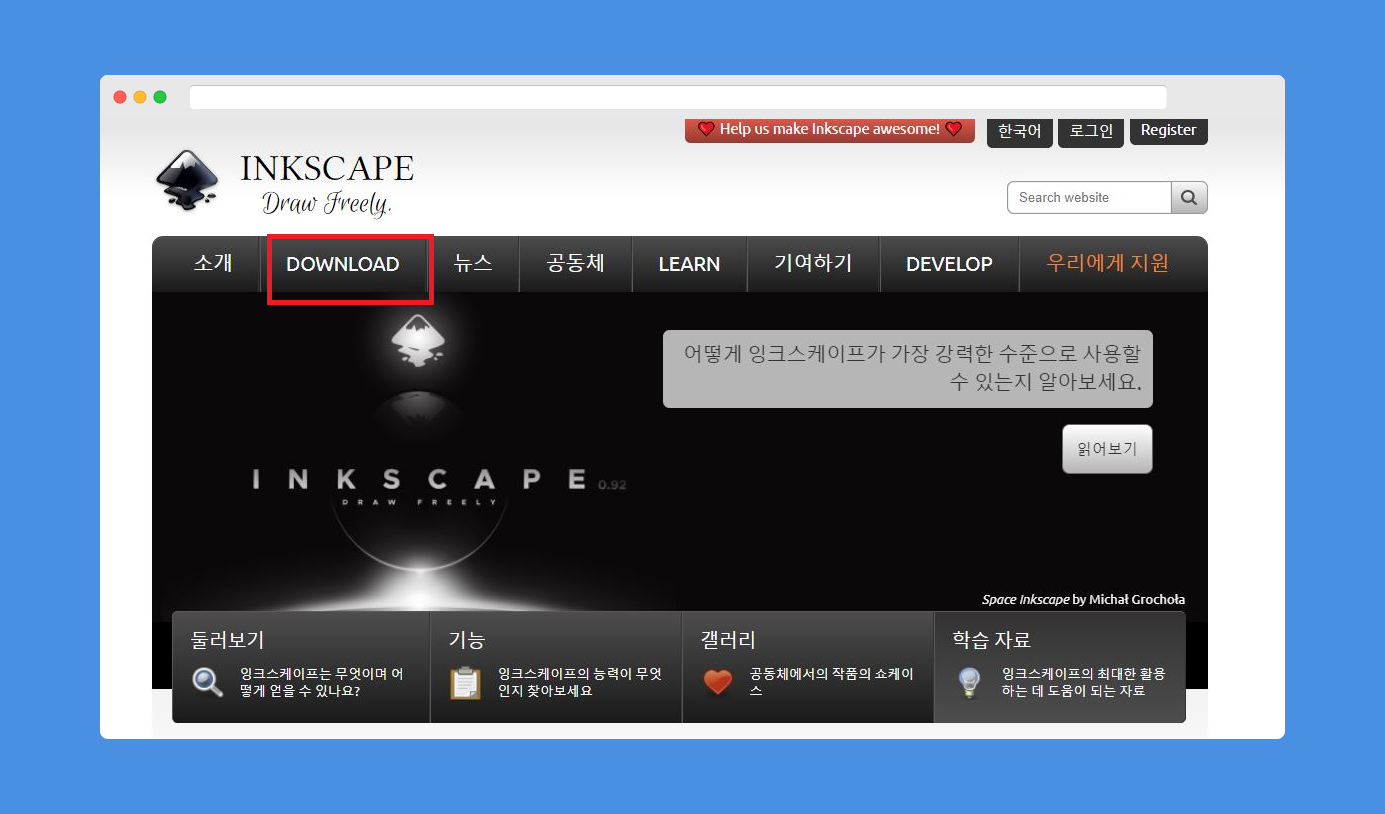Click the 잉크스케이프의 능력이 무엇인지 description

(580, 682)
